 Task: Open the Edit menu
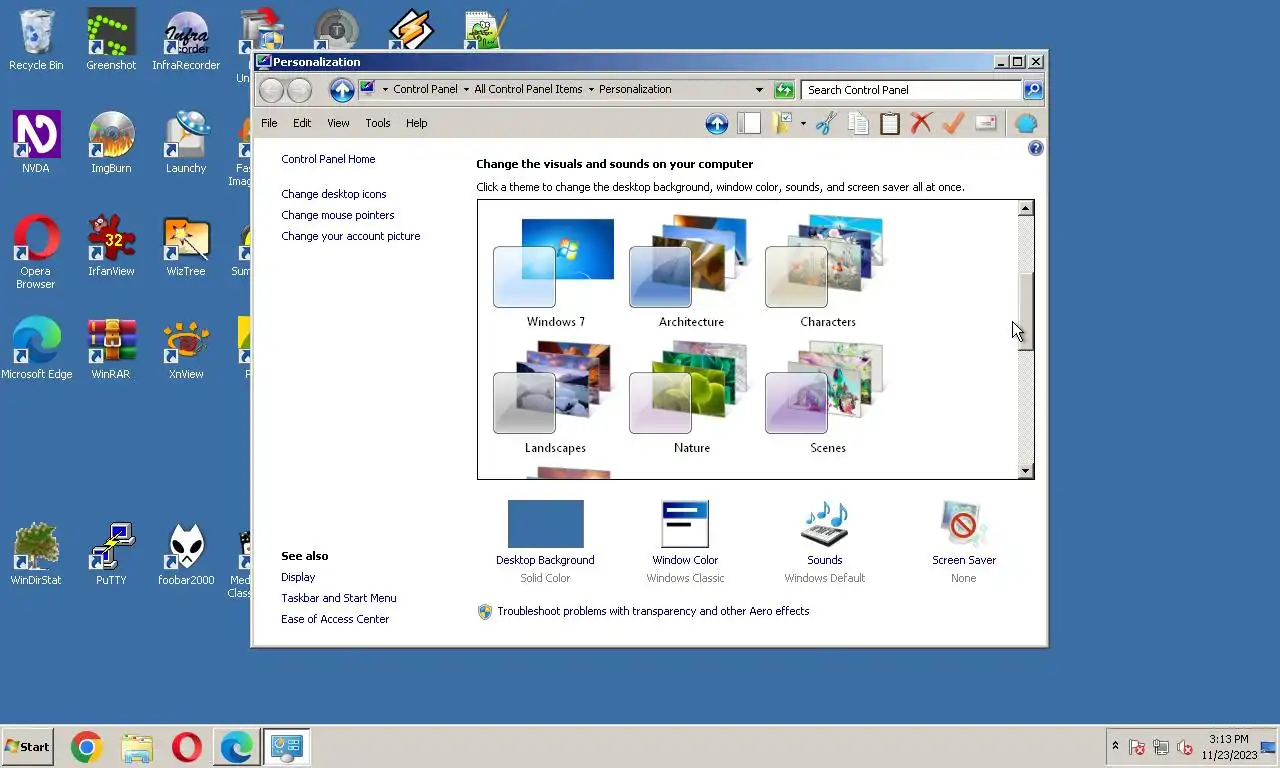point(302,123)
